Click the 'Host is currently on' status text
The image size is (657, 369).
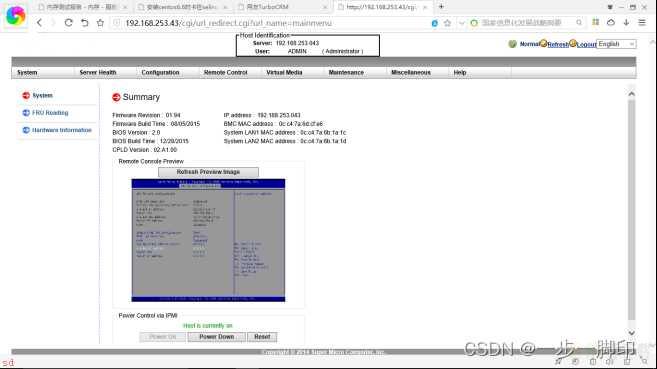207,325
